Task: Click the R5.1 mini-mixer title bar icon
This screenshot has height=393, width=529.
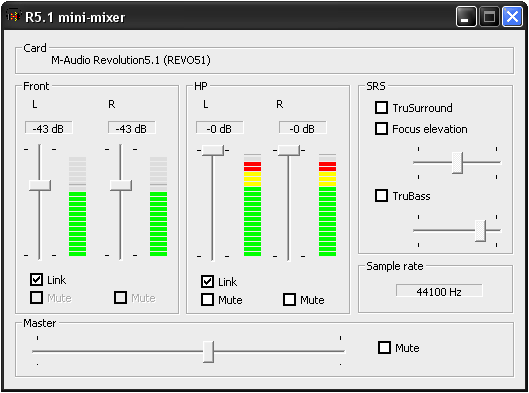Action: (x=13, y=16)
